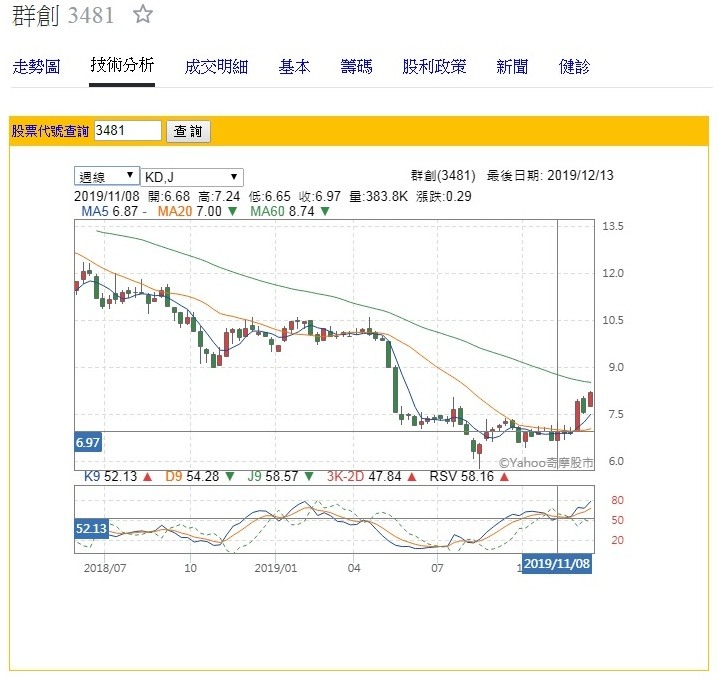
Task: Open the 走勢圖 tab
Action: [37, 67]
